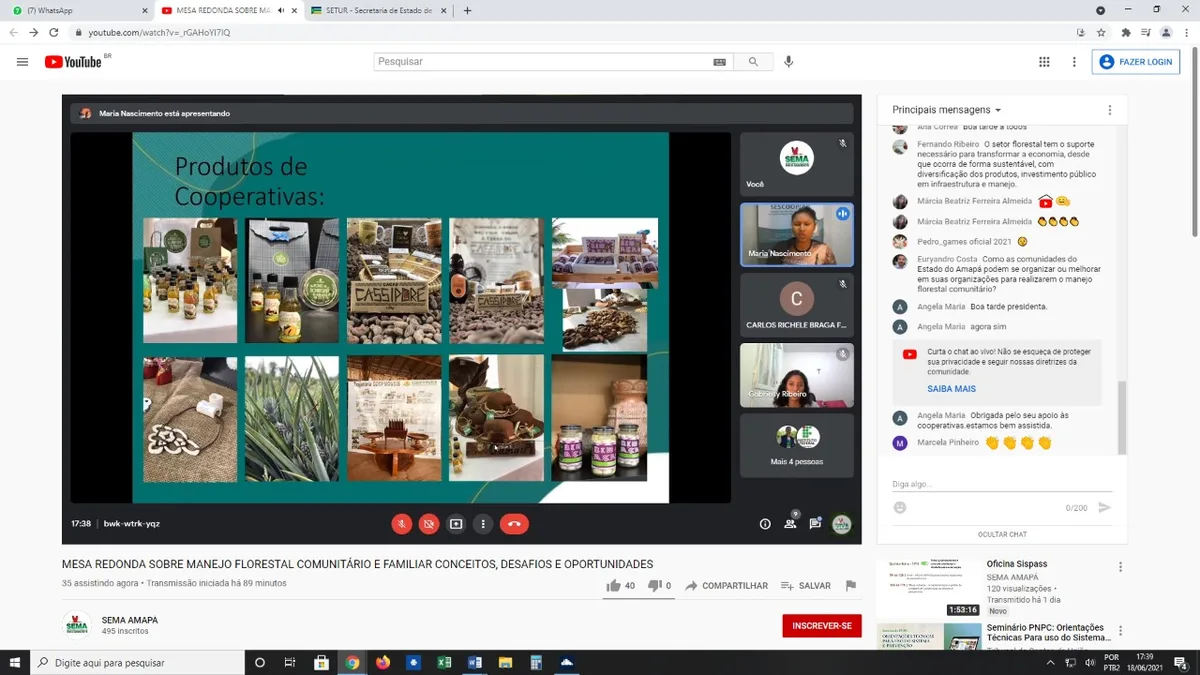Select the Maria Nascimento participant tile
Viewport: 1200px width, 675px height.
[797, 235]
